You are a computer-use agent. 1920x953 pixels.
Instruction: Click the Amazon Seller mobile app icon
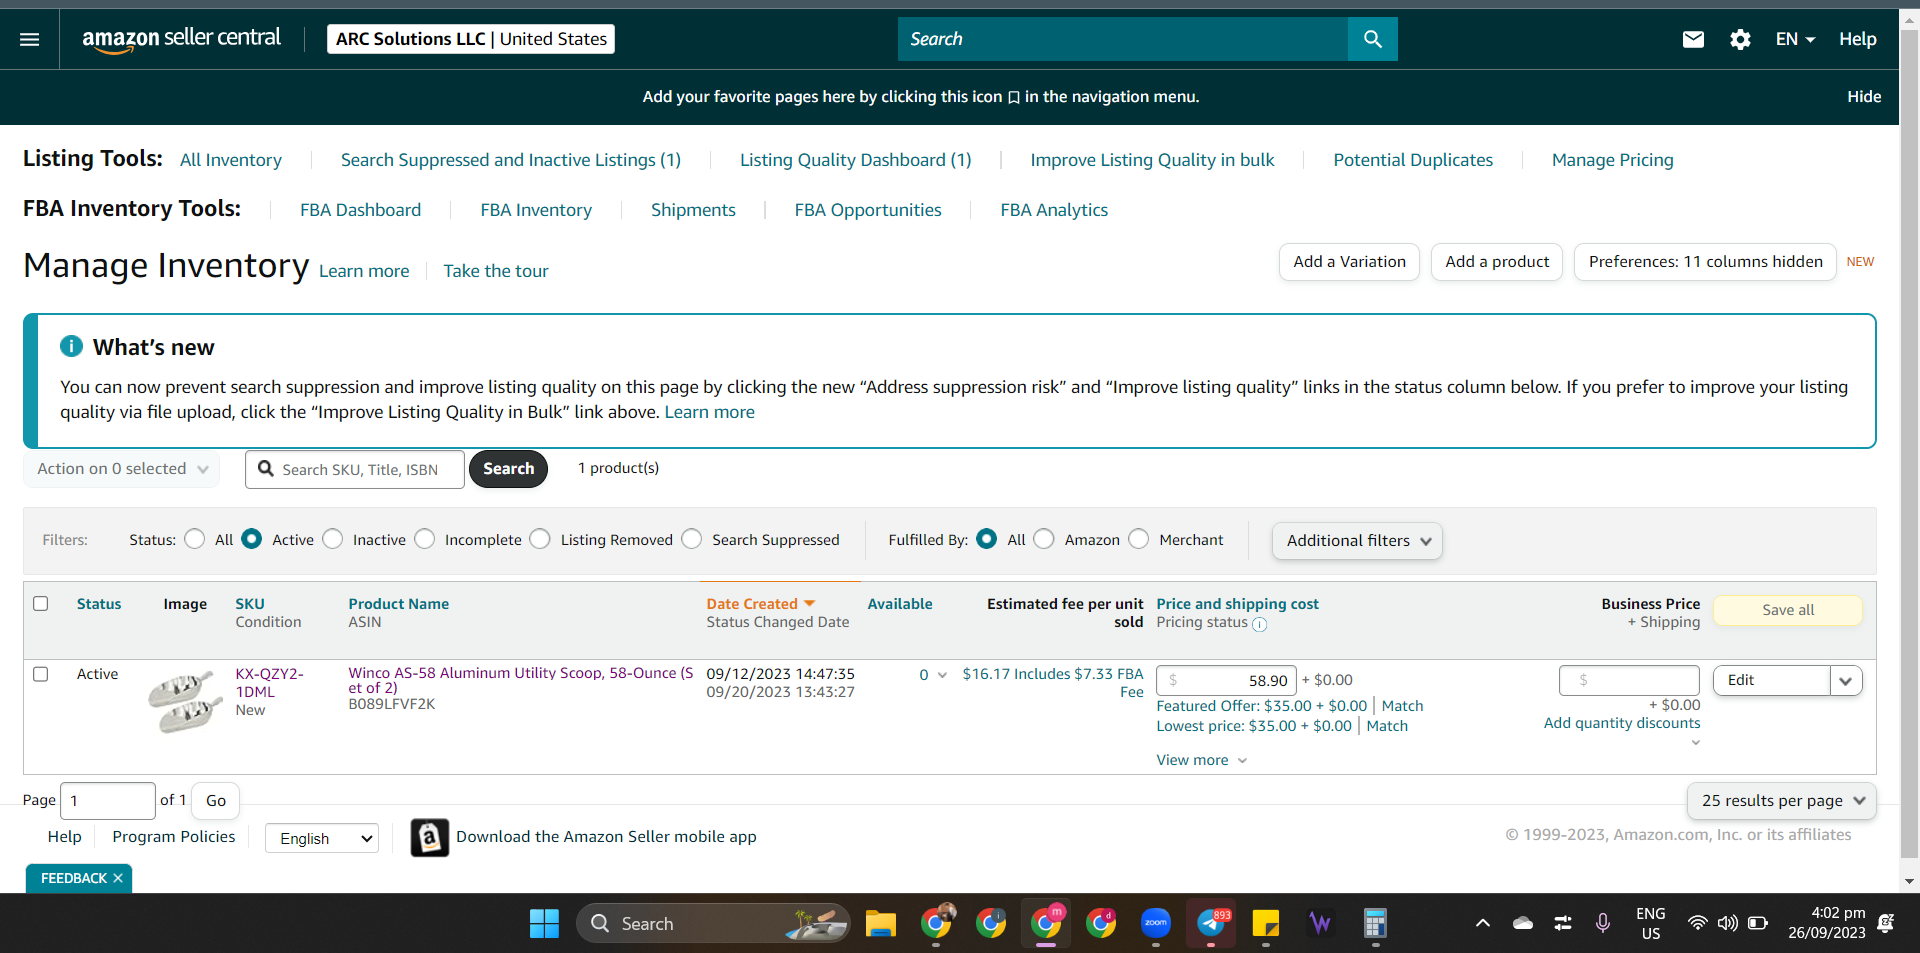click(430, 837)
